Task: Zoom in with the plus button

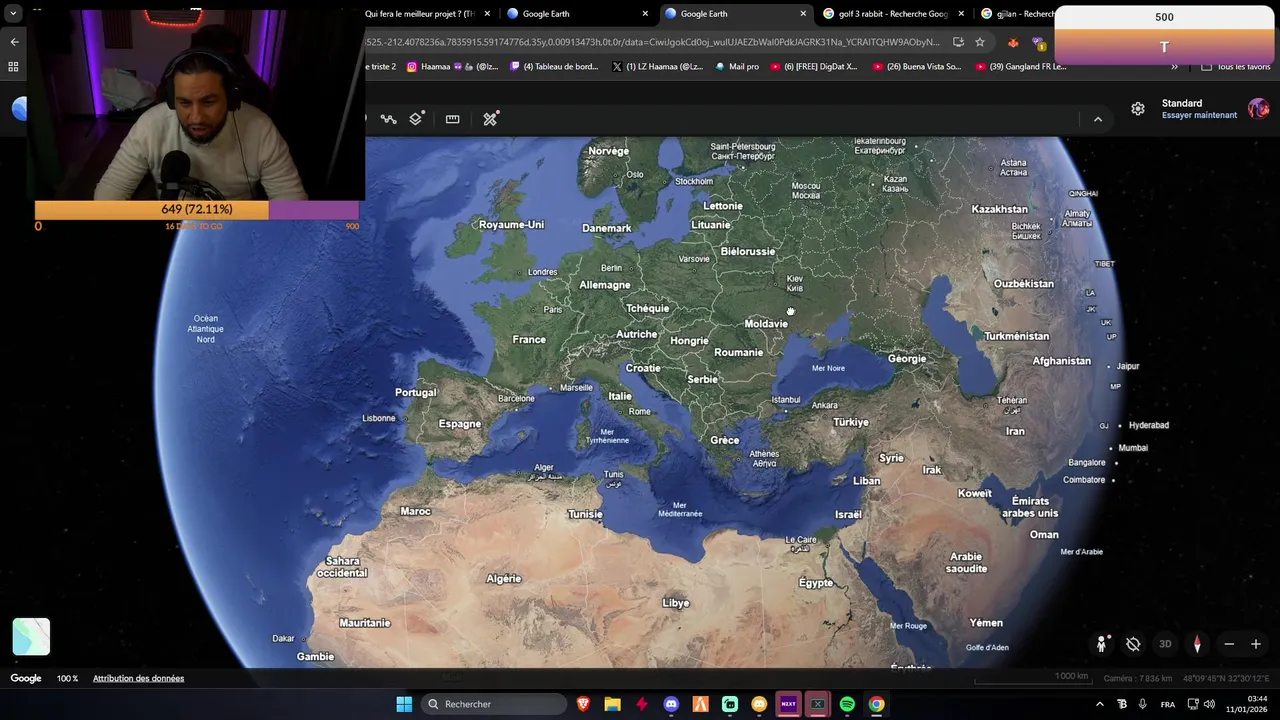Action: [x=1256, y=644]
